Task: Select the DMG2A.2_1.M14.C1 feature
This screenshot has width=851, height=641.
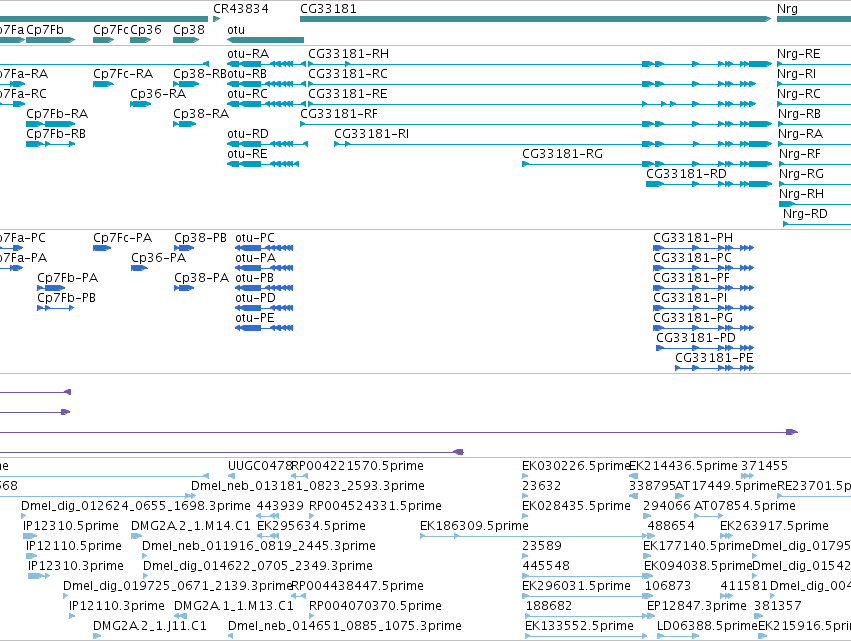Action: 135,536
